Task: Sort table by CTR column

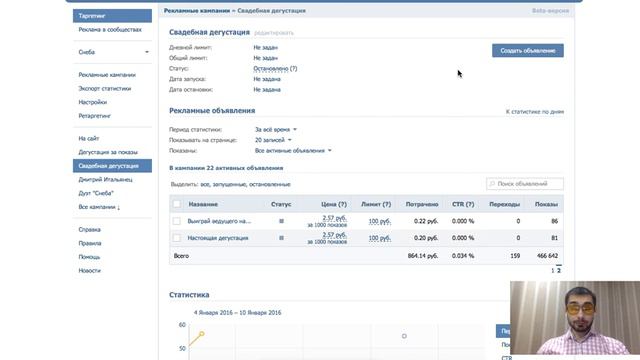Action: [463, 204]
